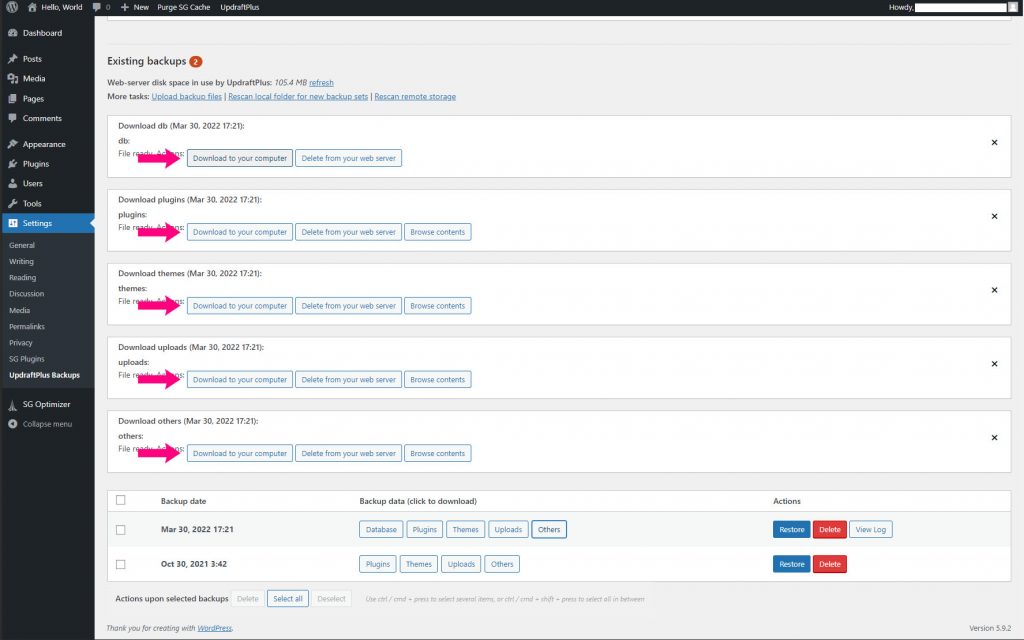Tick the select-all checkbox in table header
Screen dimensions: 1024x640
[x=121, y=500]
